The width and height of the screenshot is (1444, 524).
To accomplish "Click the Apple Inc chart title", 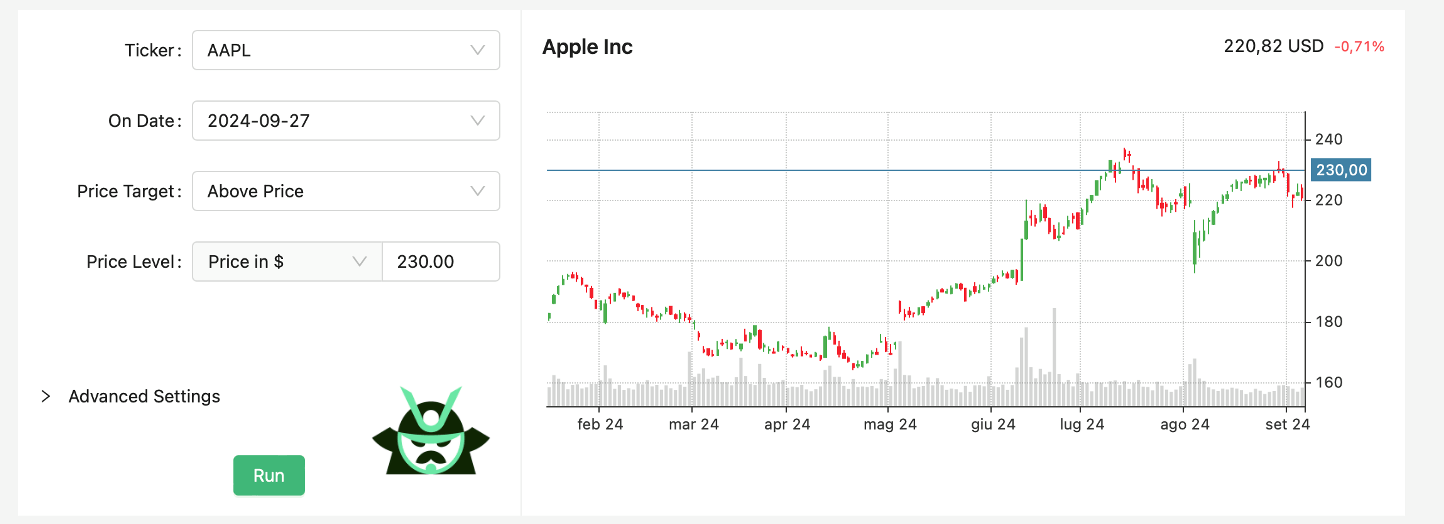I will click(x=587, y=47).
